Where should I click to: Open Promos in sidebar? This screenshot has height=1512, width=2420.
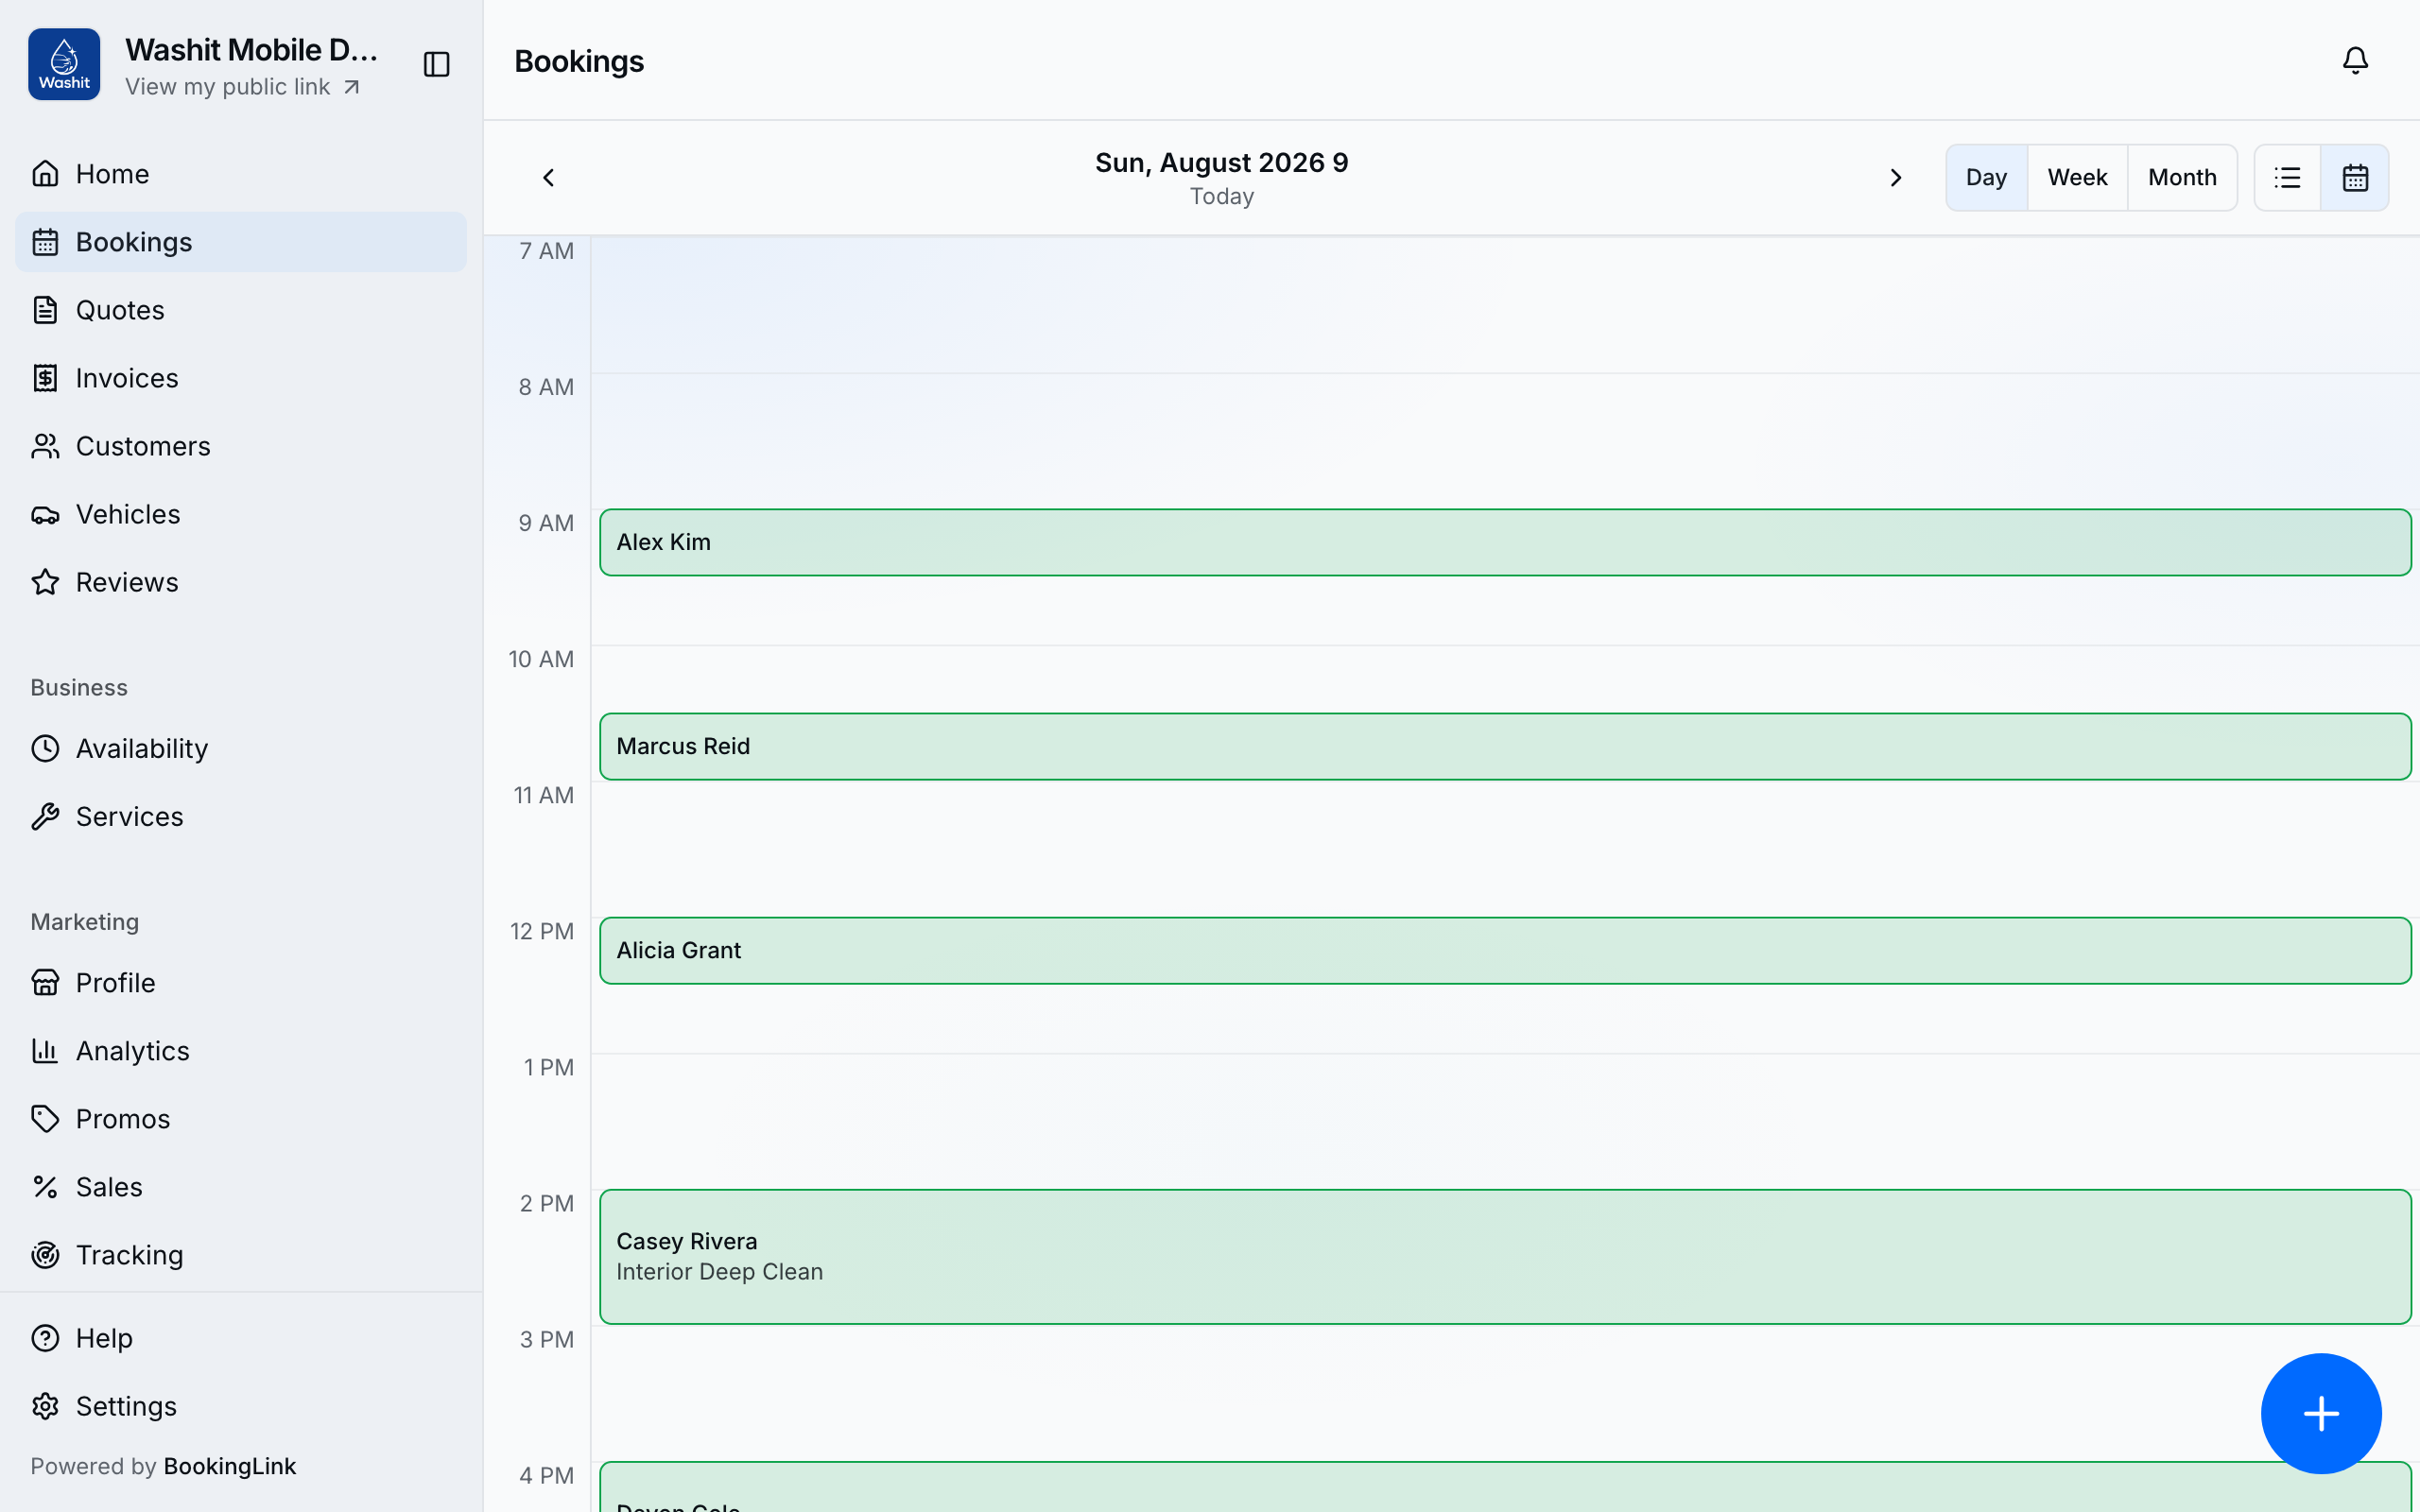pyautogui.click(x=241, y=1119)
